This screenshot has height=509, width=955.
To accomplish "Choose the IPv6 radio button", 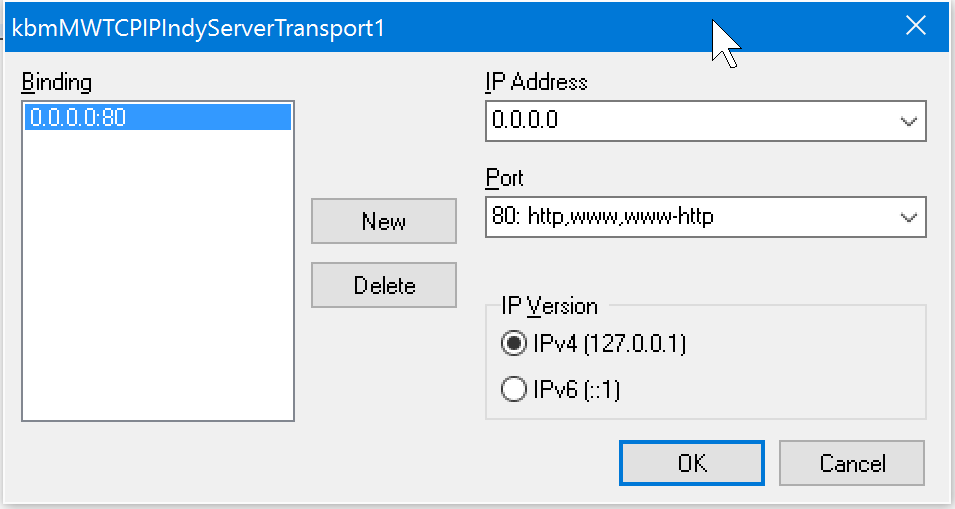I will [x=514, y=390].
